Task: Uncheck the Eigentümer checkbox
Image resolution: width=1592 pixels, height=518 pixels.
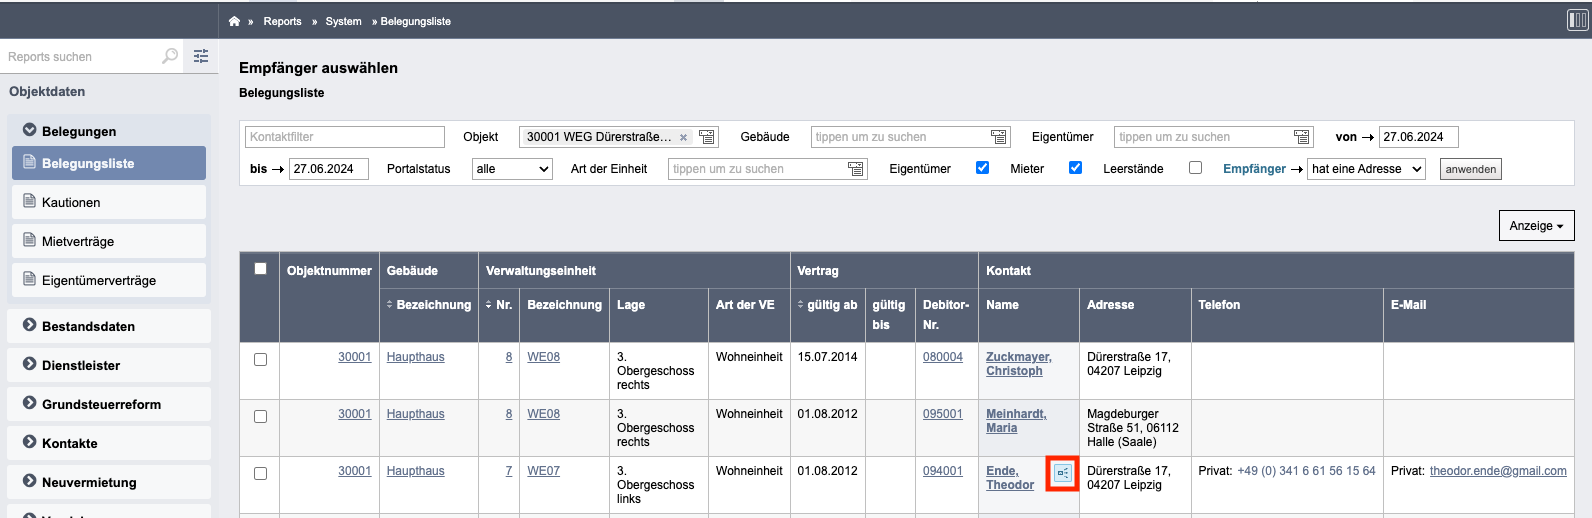Action: [982, 168]
